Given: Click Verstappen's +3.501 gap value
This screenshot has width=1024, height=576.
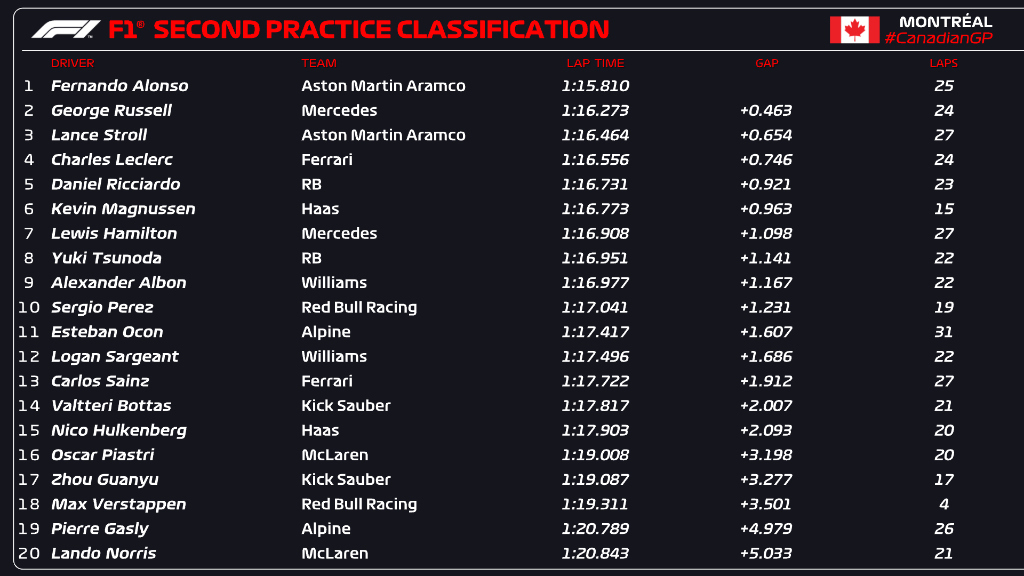Looking at the screenshot, I should tap(766, 504).
